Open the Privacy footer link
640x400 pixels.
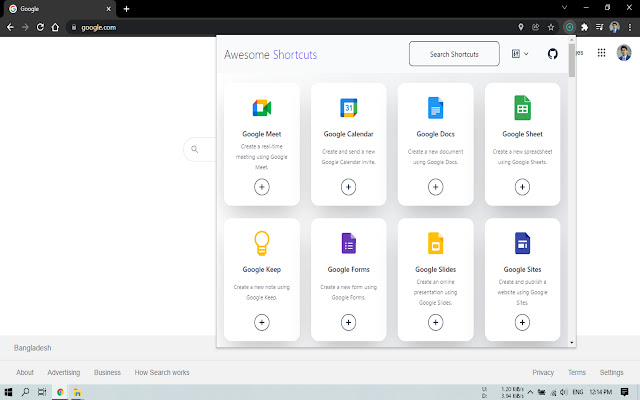[x=543, y=372]
